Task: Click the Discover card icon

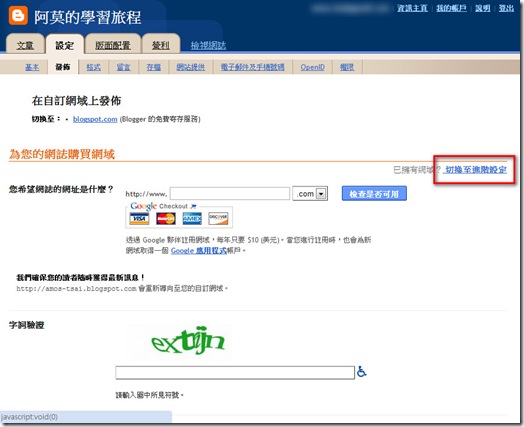Action: (219, 219)
